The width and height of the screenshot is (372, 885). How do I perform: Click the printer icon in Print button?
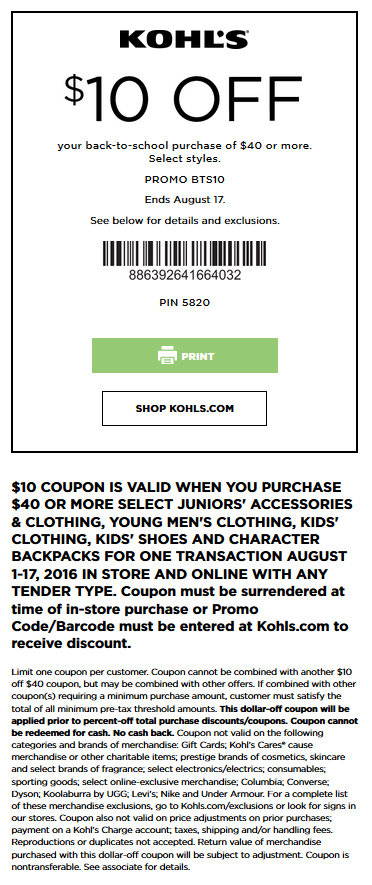(167, 356)
